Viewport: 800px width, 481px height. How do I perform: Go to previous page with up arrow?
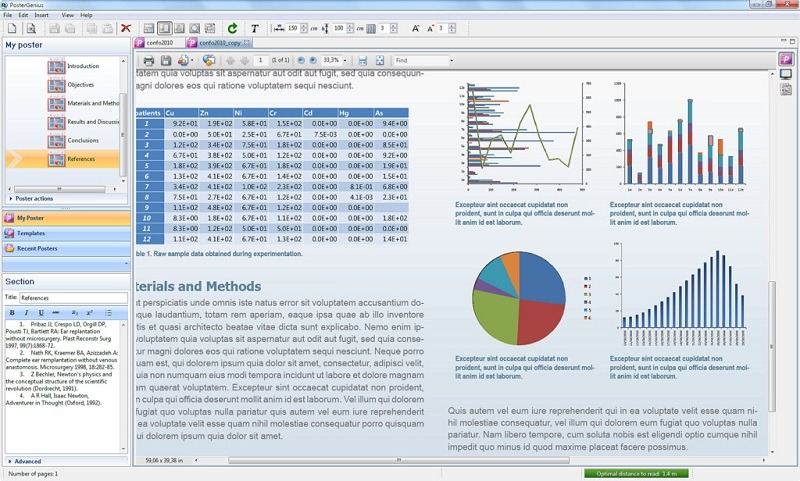[230, 61]
